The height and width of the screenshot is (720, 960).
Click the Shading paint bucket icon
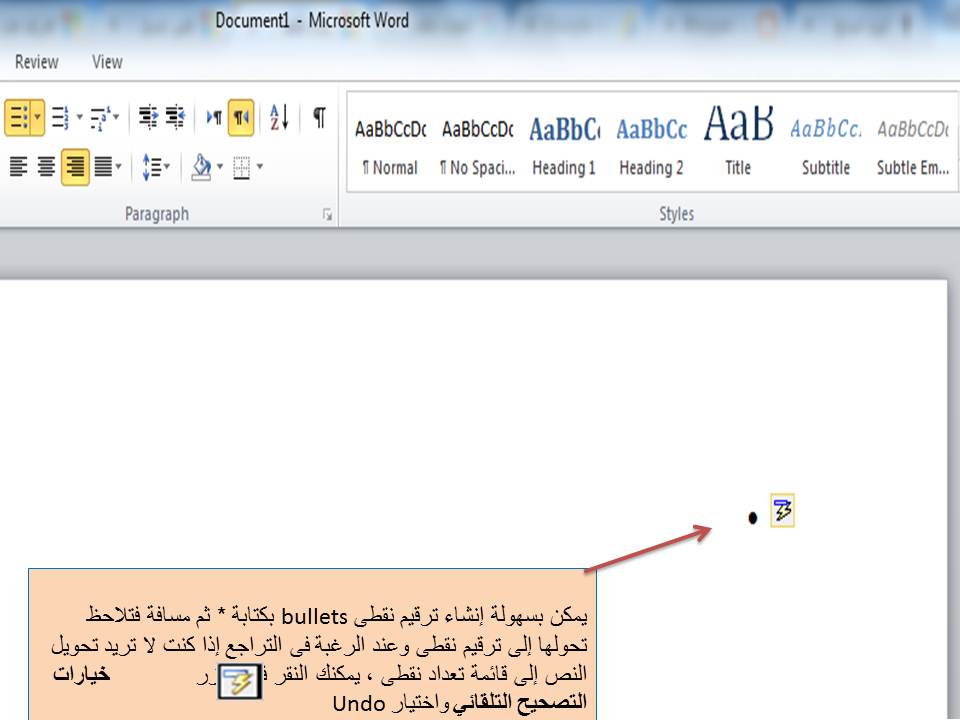click(x=201, y=167)
